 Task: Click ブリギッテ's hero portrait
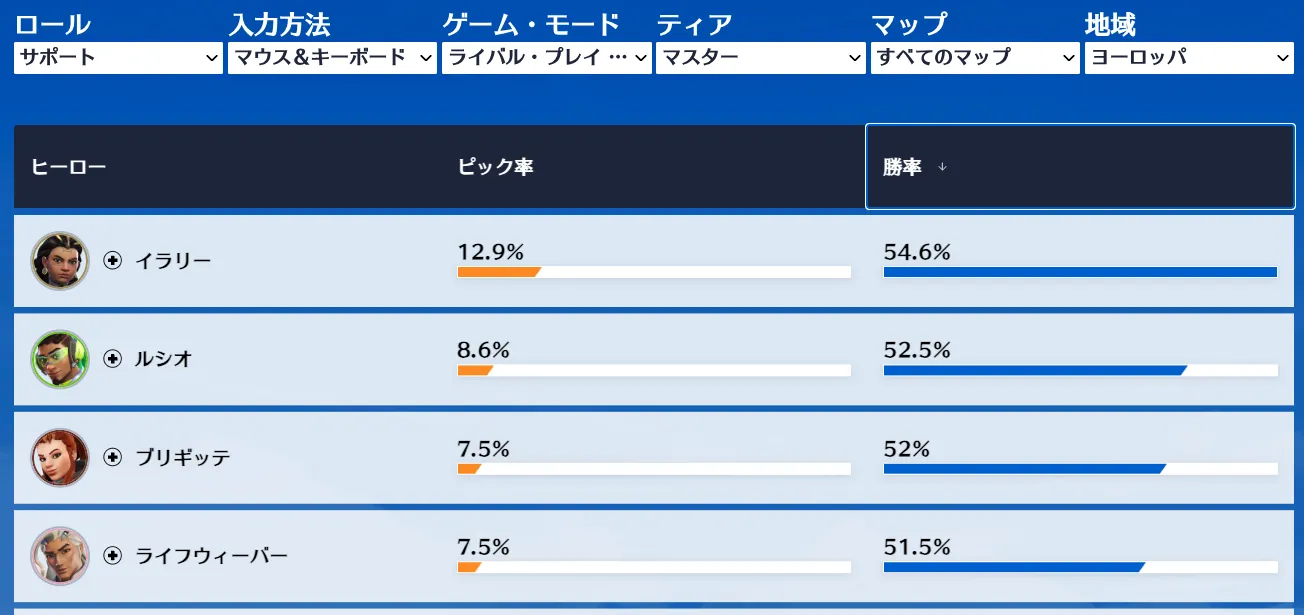click(x=60, y=457)
